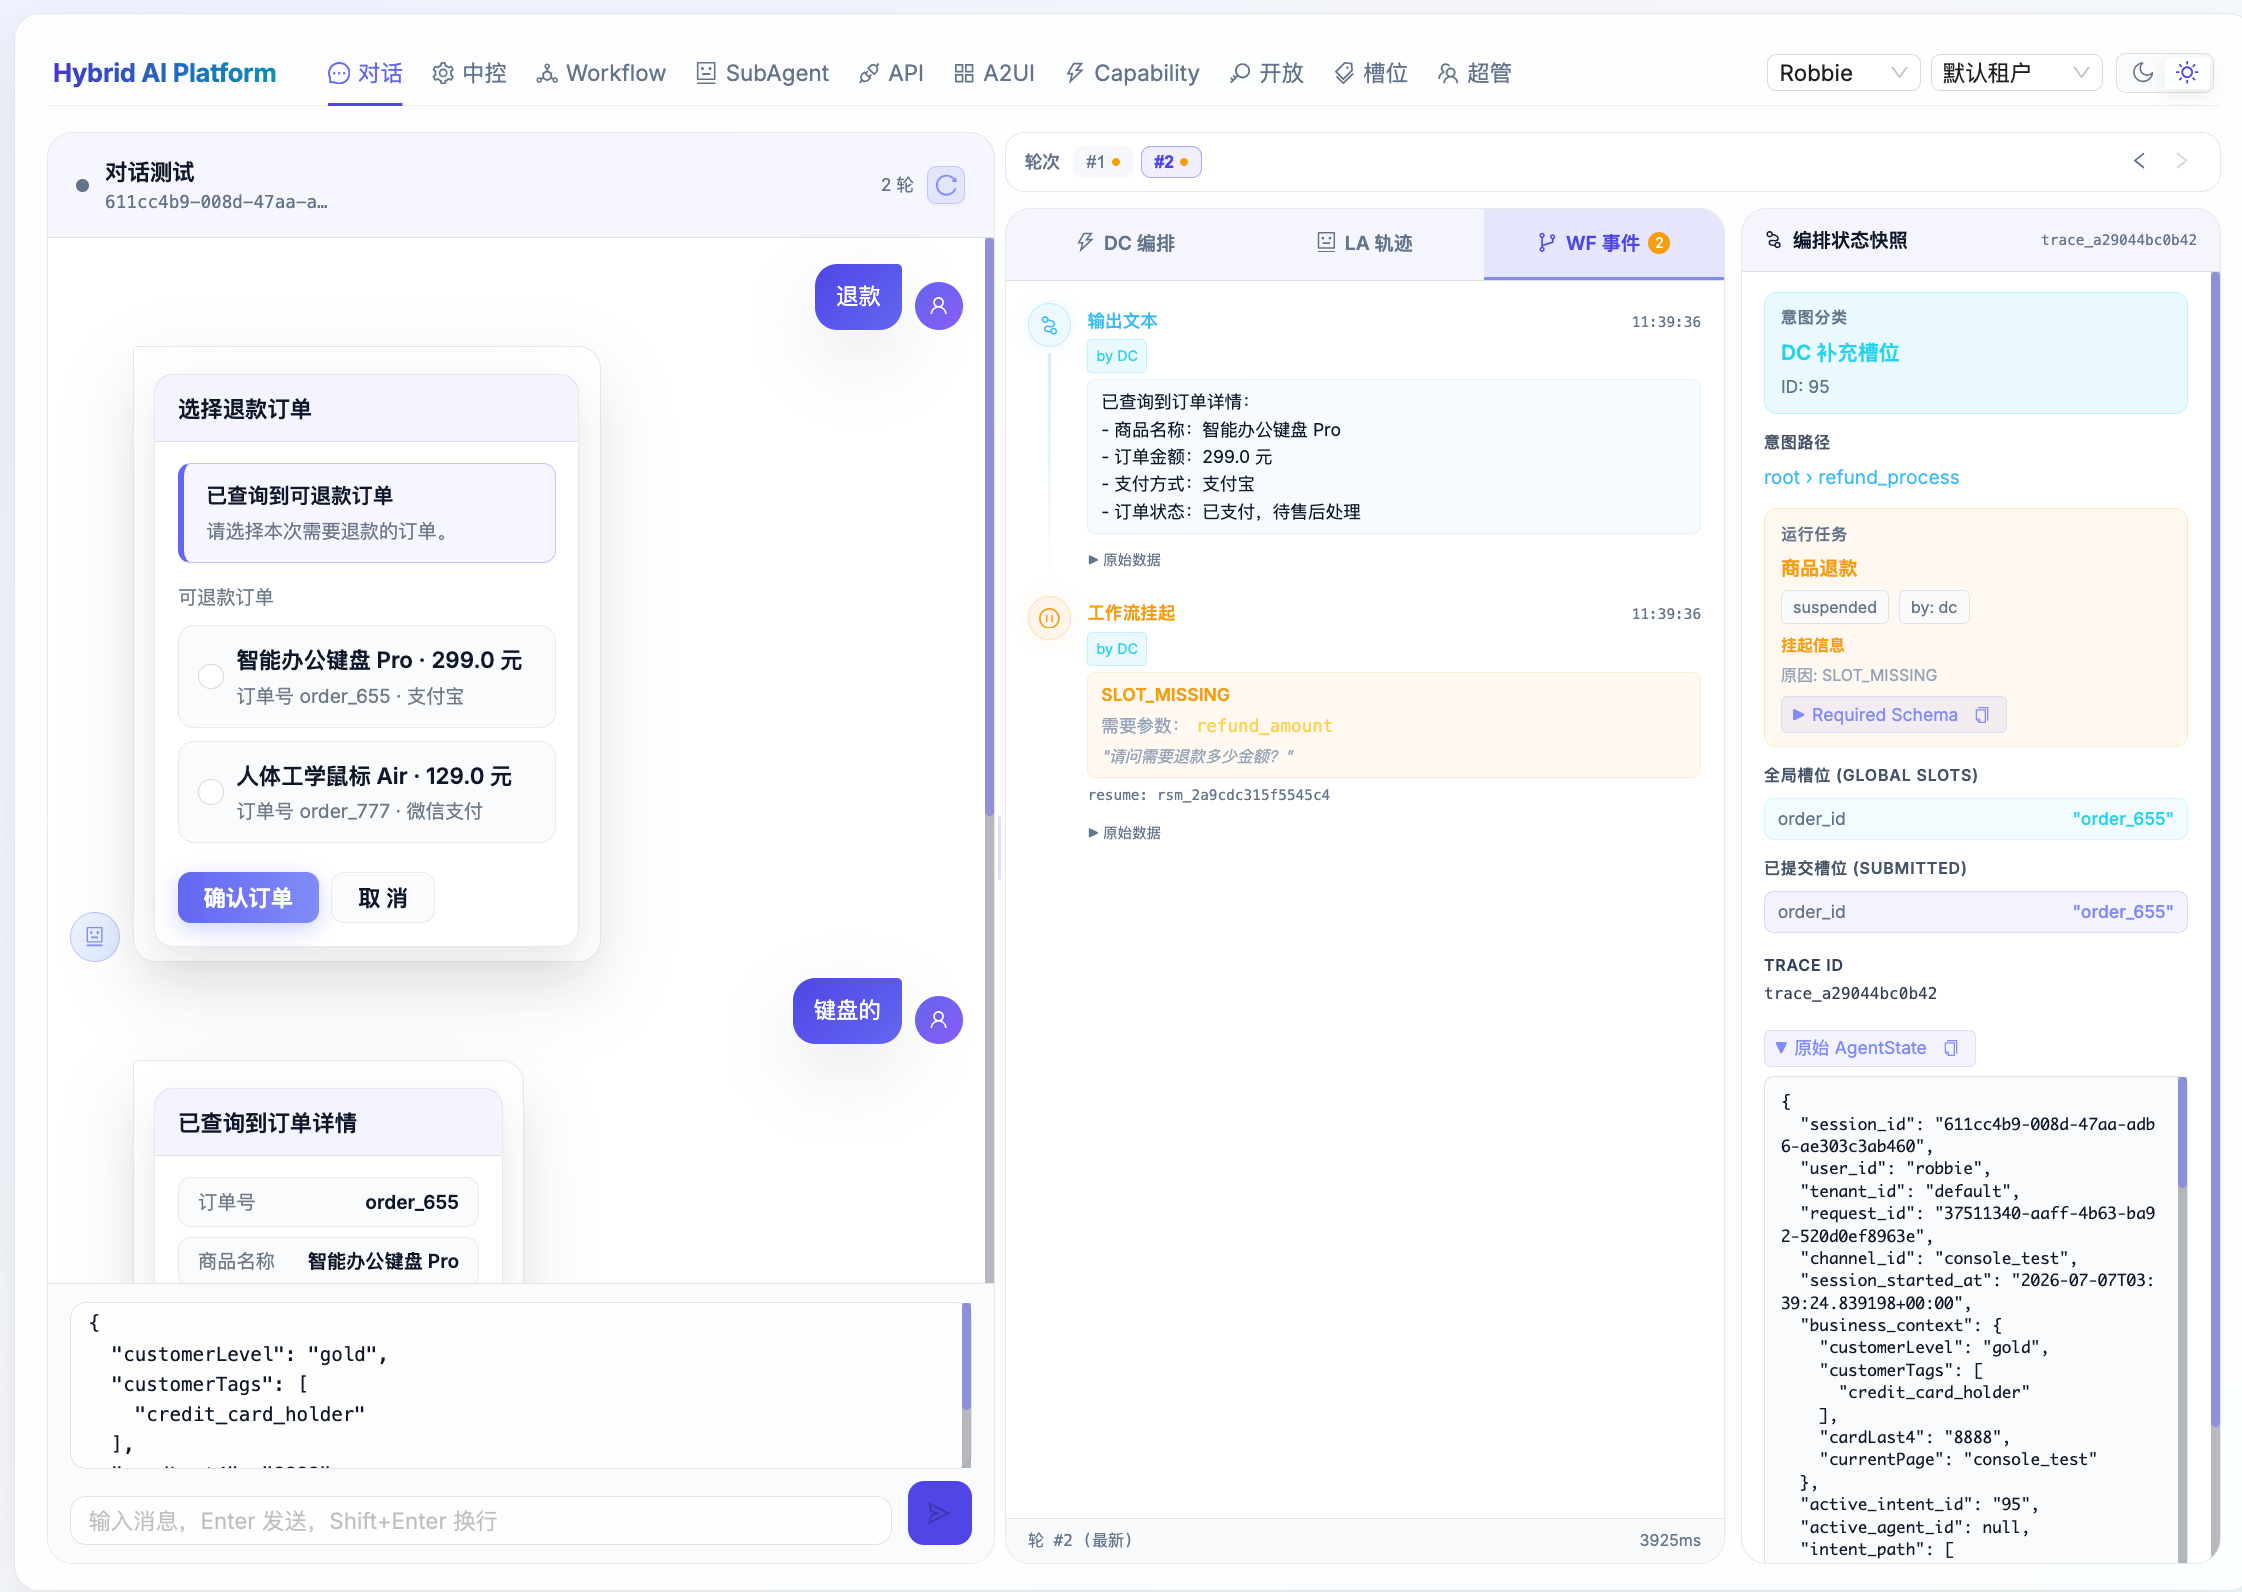Click into the business context JSON editor
The height and width of the screenshot is (1592, 2242).
[515, 1385]
